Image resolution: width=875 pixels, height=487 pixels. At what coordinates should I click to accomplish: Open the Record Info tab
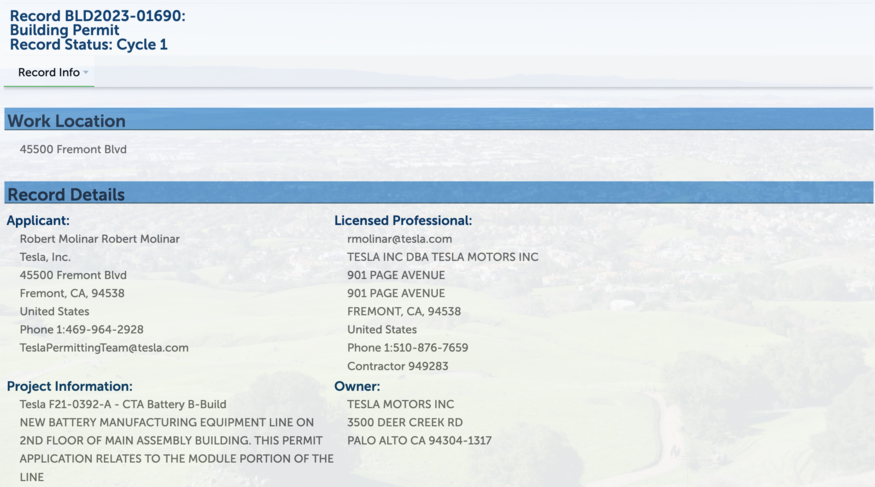(49, 73)
